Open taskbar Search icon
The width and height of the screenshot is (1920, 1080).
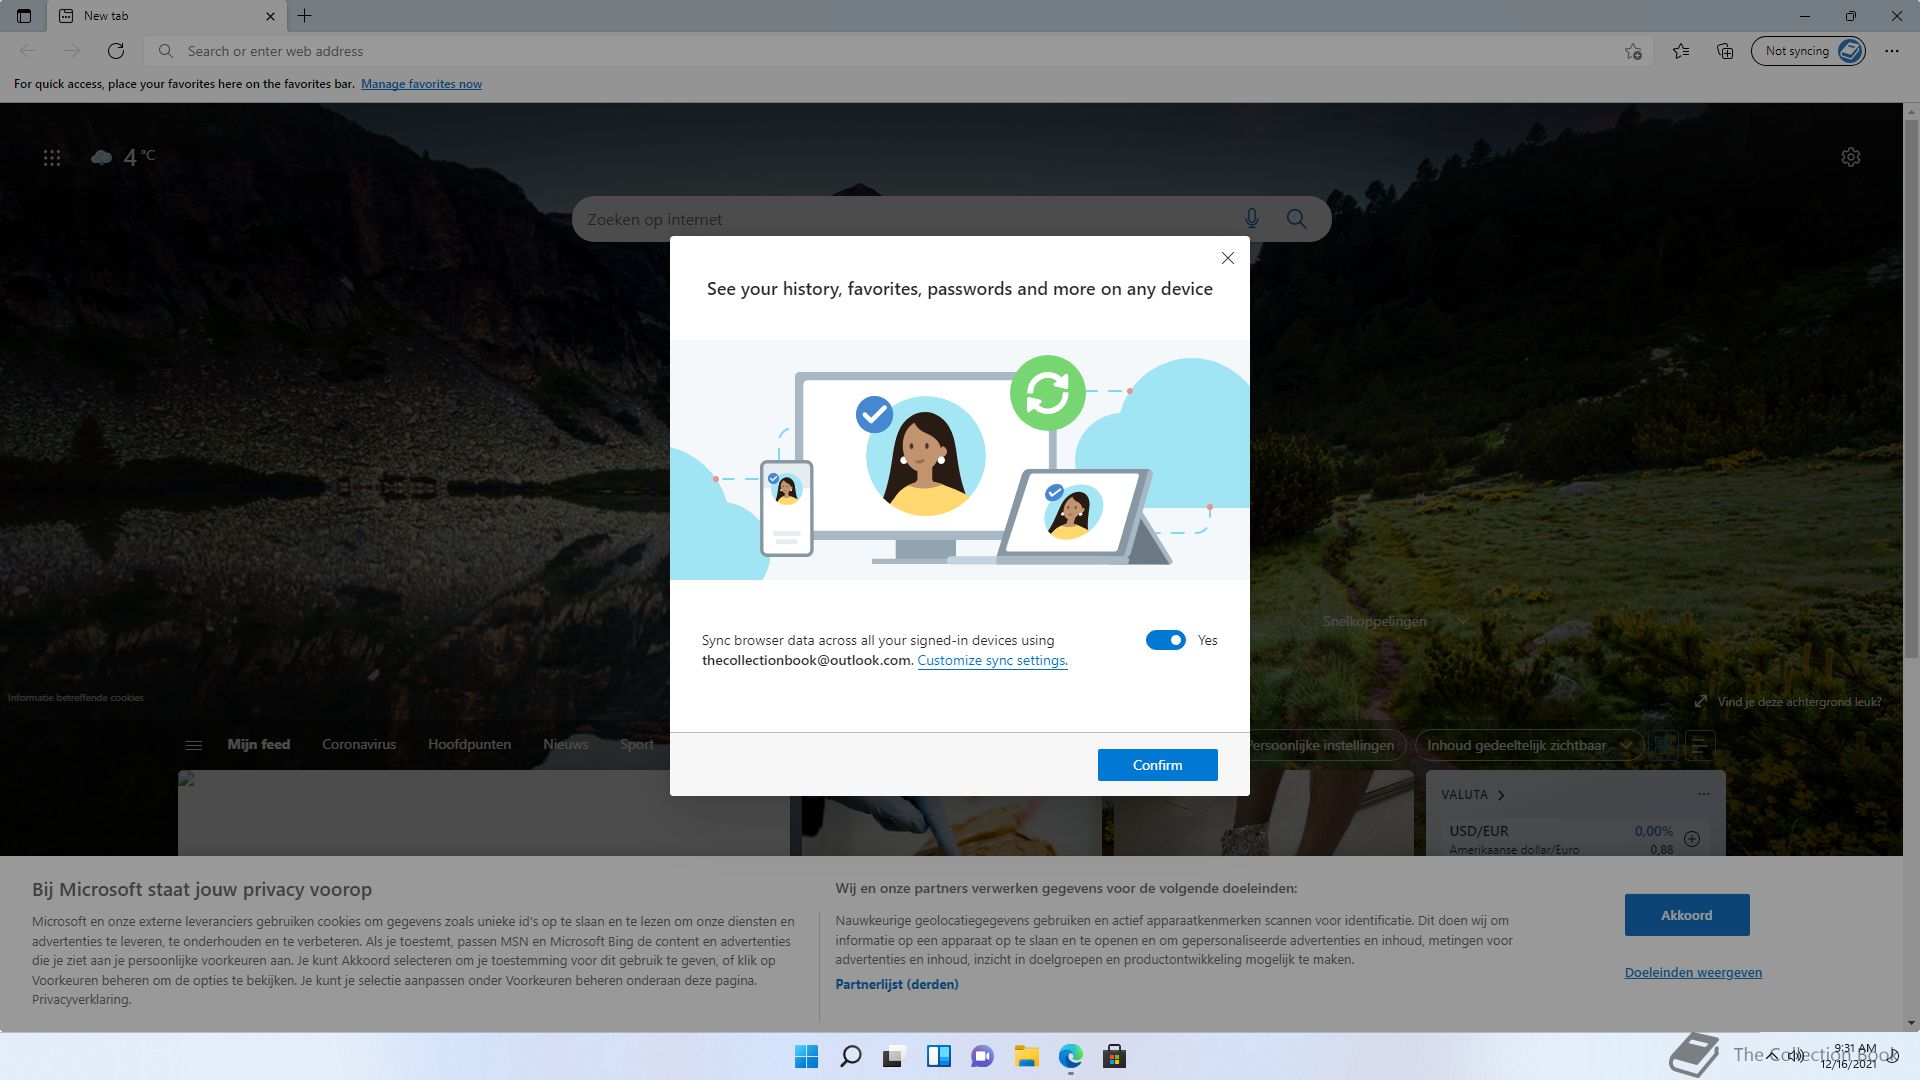851,1056
